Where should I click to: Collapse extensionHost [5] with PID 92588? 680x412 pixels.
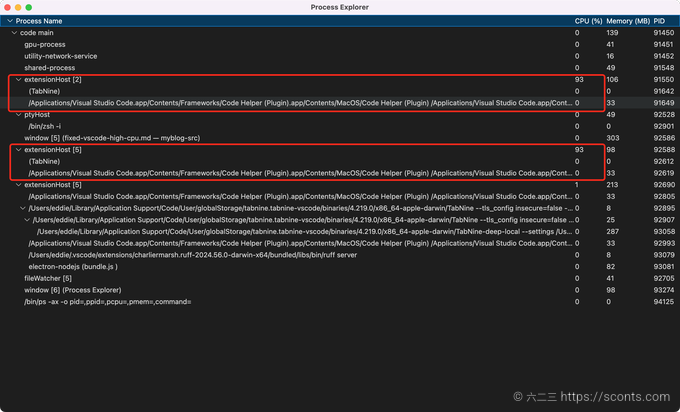coord(19,150)
